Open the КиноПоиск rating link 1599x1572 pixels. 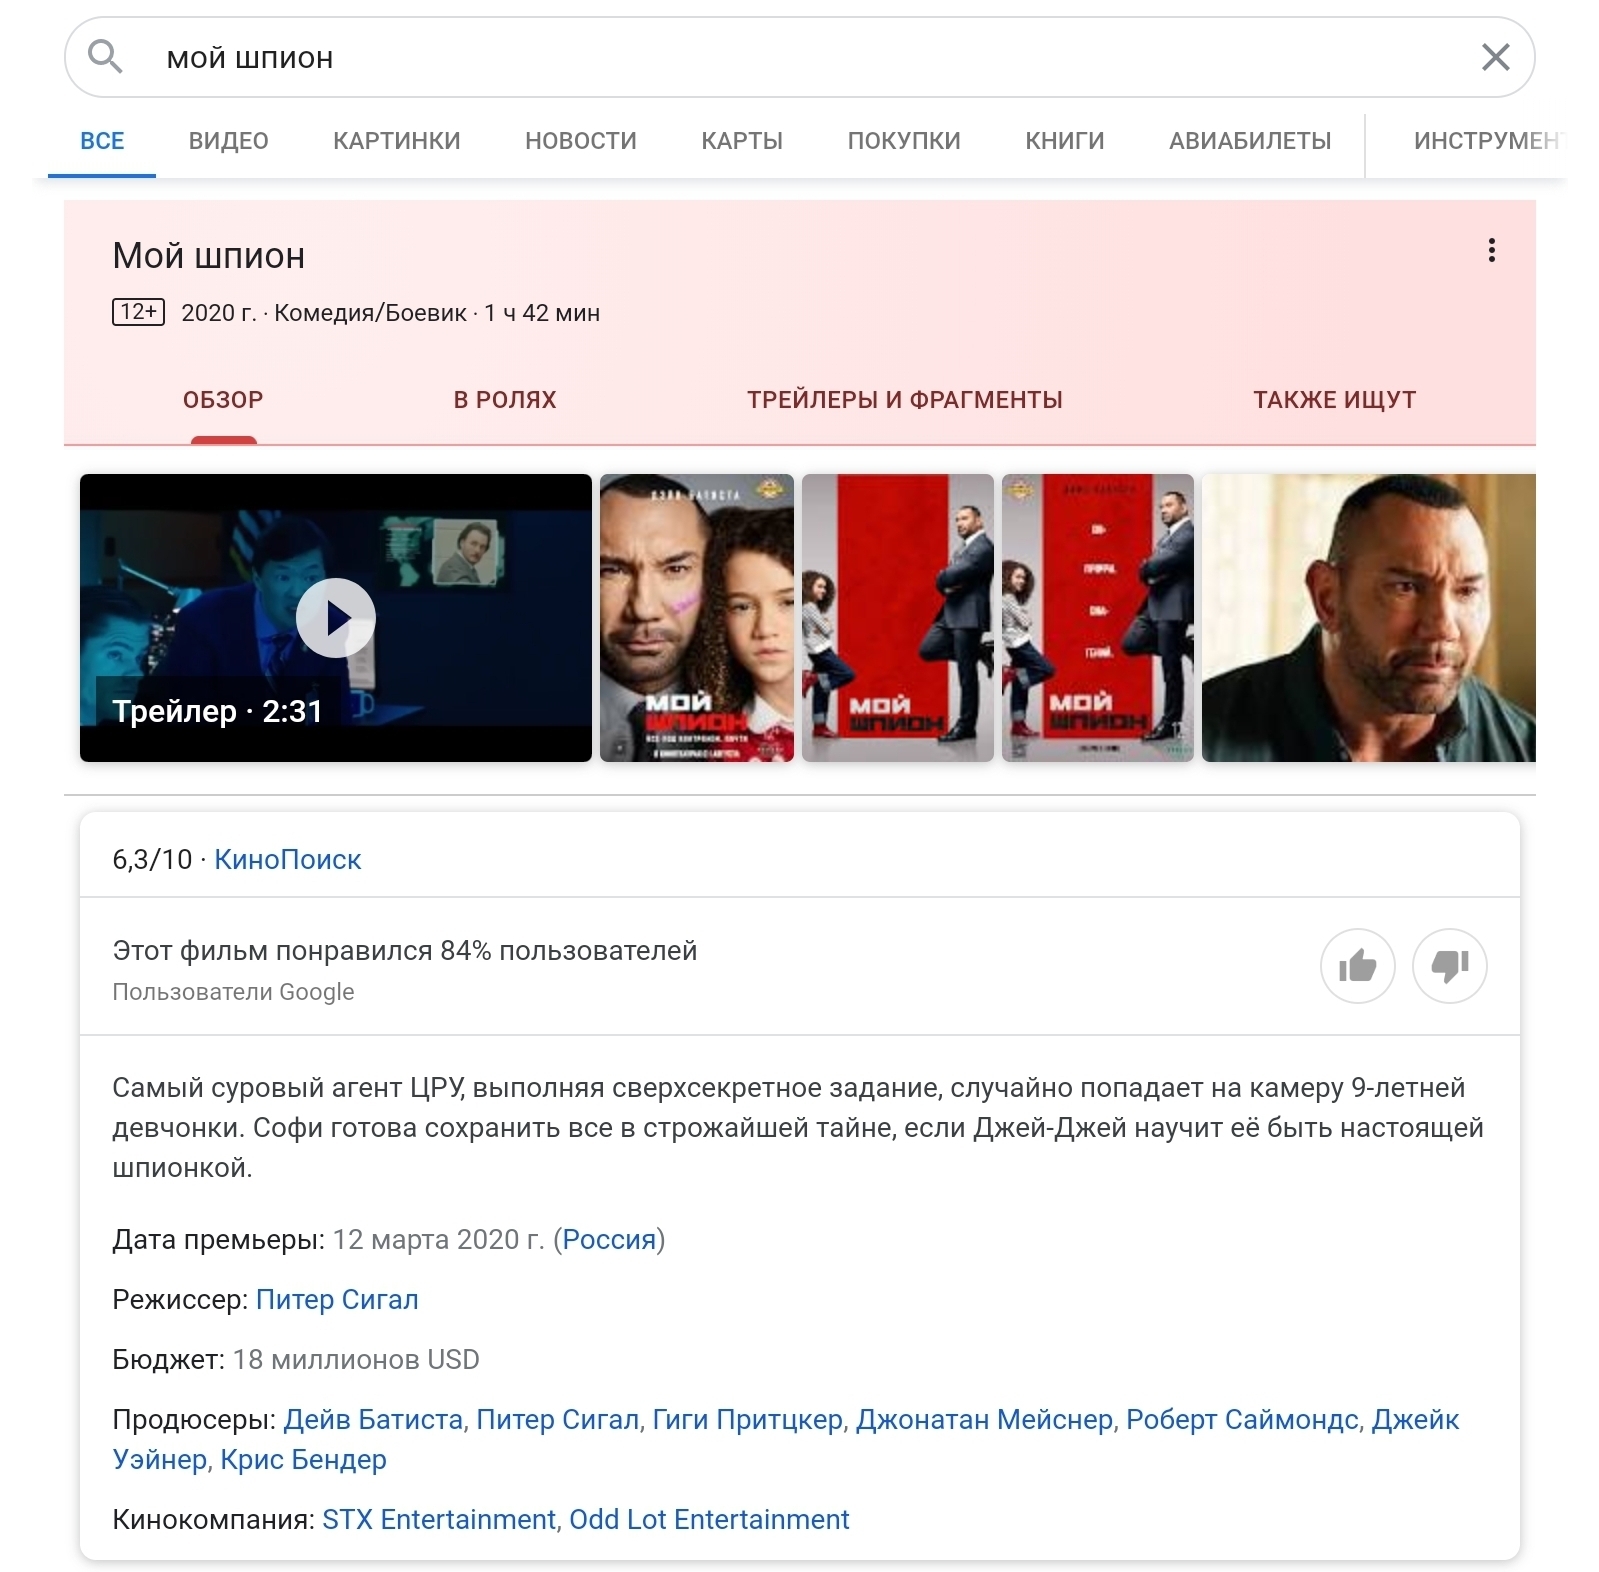pyautogui.click(x=287, y=860)
